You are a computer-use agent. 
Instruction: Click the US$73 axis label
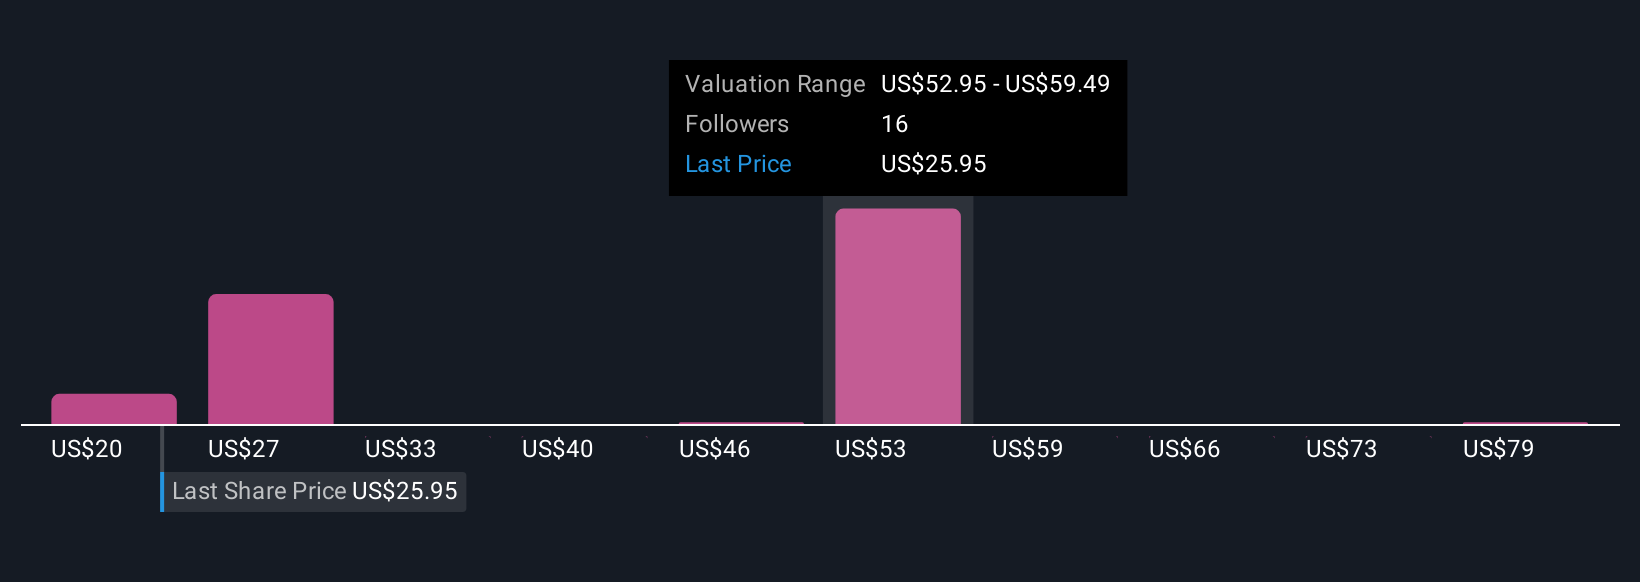coord(1342,449)
